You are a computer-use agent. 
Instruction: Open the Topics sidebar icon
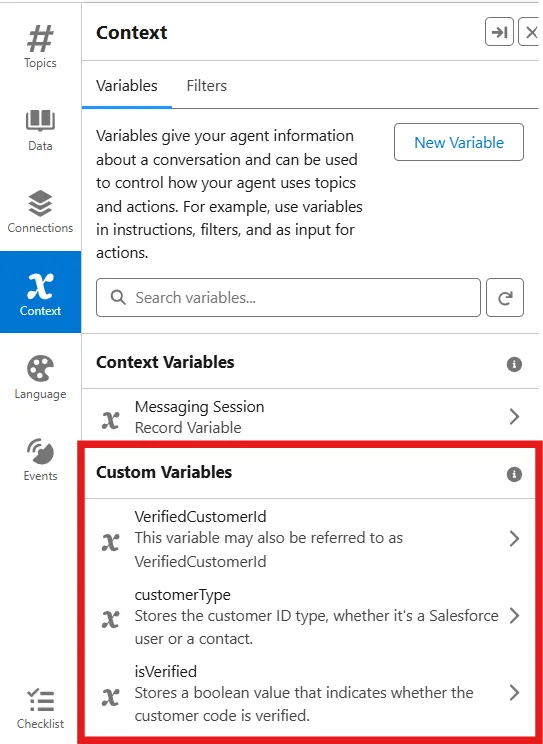[x=40, y=39]
